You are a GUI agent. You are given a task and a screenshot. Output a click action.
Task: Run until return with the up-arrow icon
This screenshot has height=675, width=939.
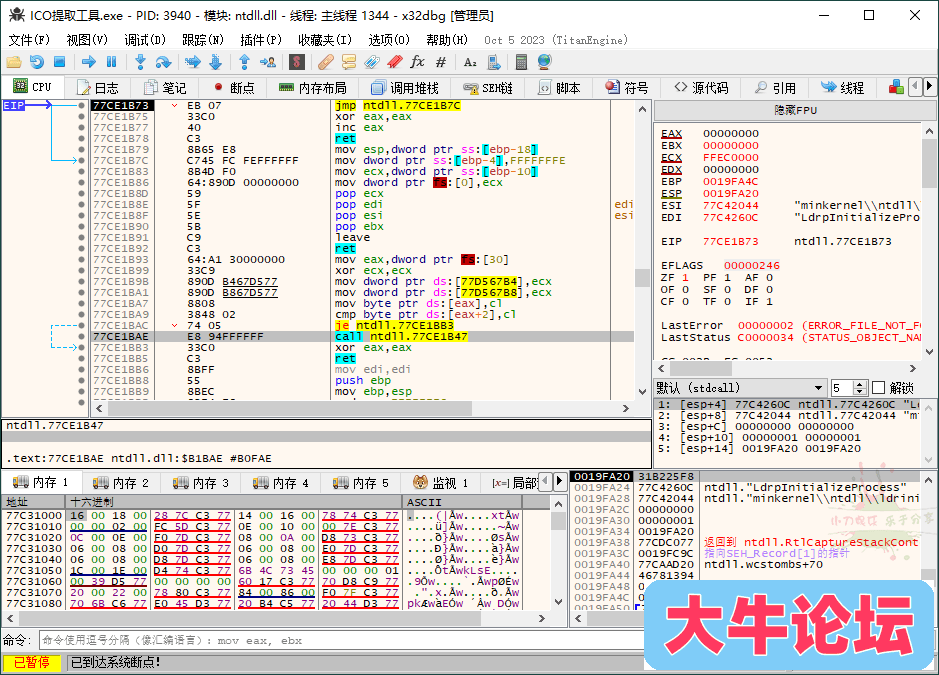tap(244, 62)
